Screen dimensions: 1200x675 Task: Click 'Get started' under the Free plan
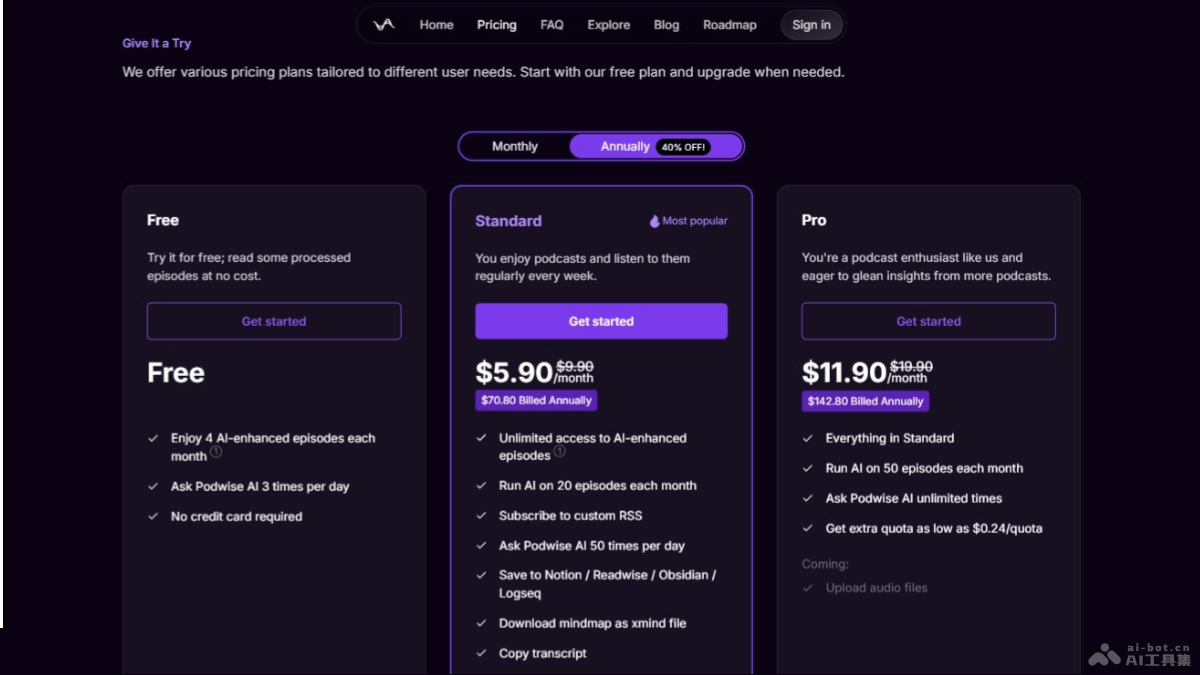point(273,321)
